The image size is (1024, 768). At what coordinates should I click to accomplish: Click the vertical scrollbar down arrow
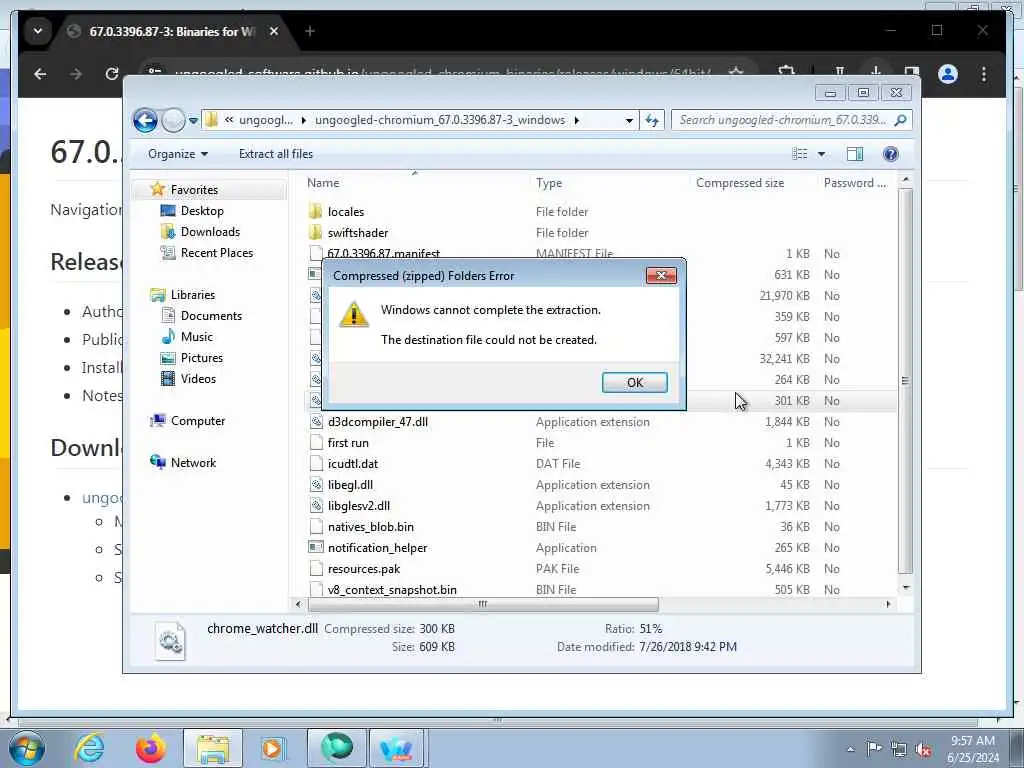click(905, 588)
